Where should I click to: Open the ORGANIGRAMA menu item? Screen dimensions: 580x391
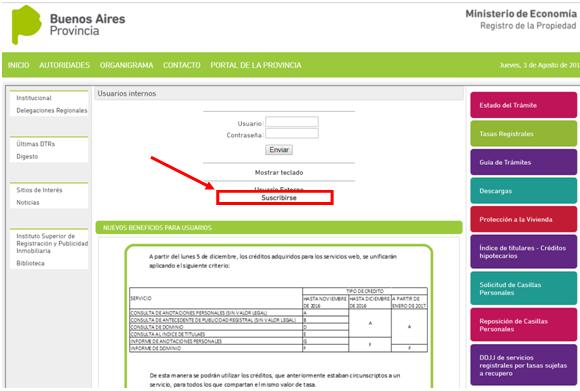coord(126,65)
